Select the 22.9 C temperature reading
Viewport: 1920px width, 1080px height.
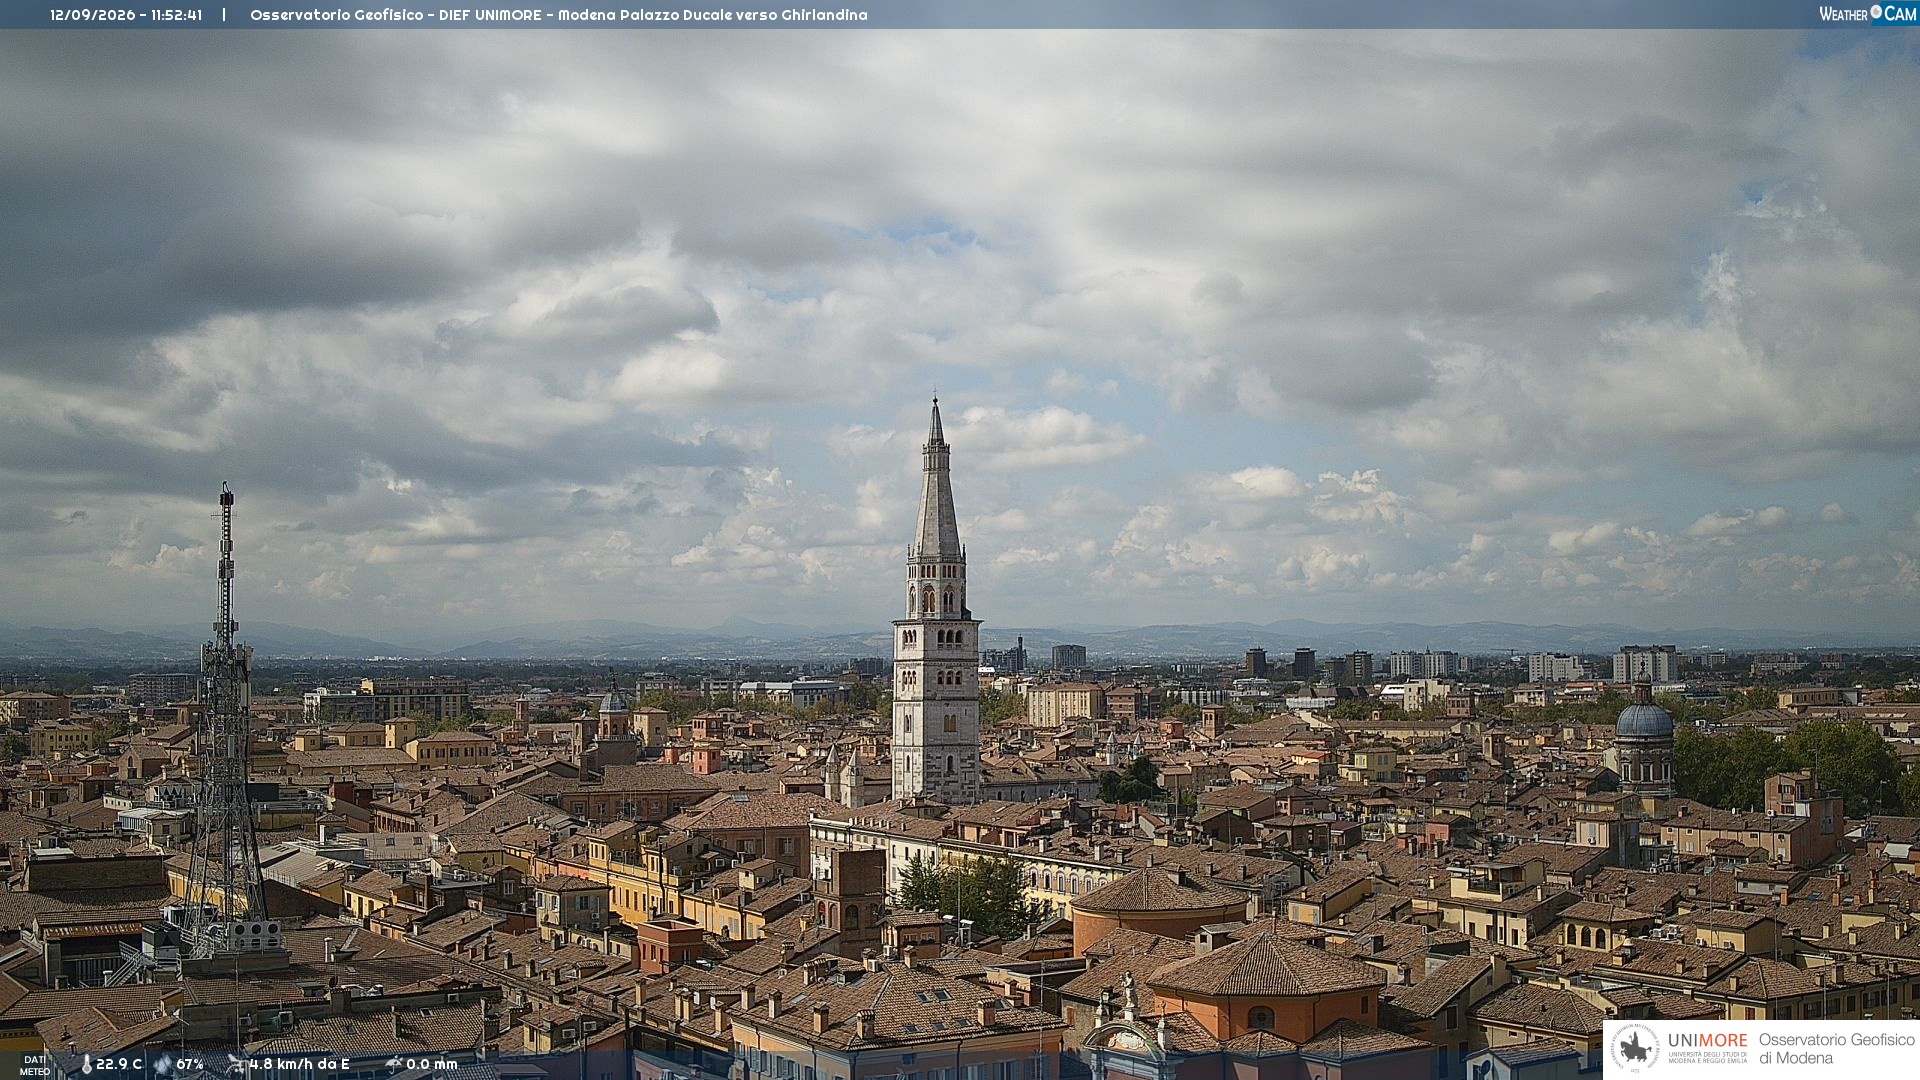pos(119,1064)
